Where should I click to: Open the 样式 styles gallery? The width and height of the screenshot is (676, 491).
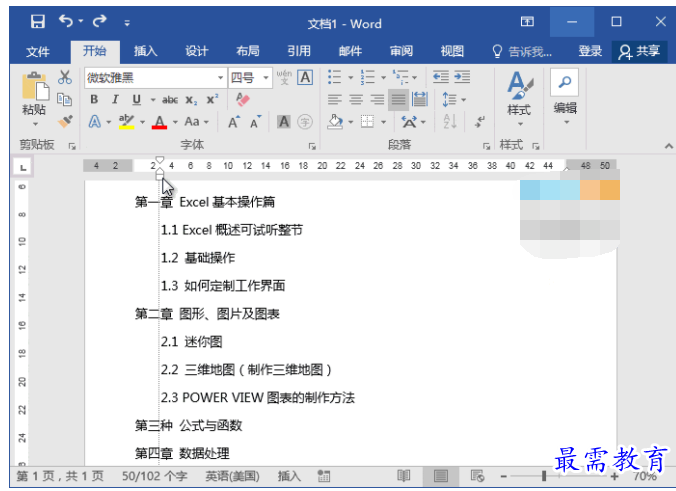pyautogui.click(x=520, y=99)
